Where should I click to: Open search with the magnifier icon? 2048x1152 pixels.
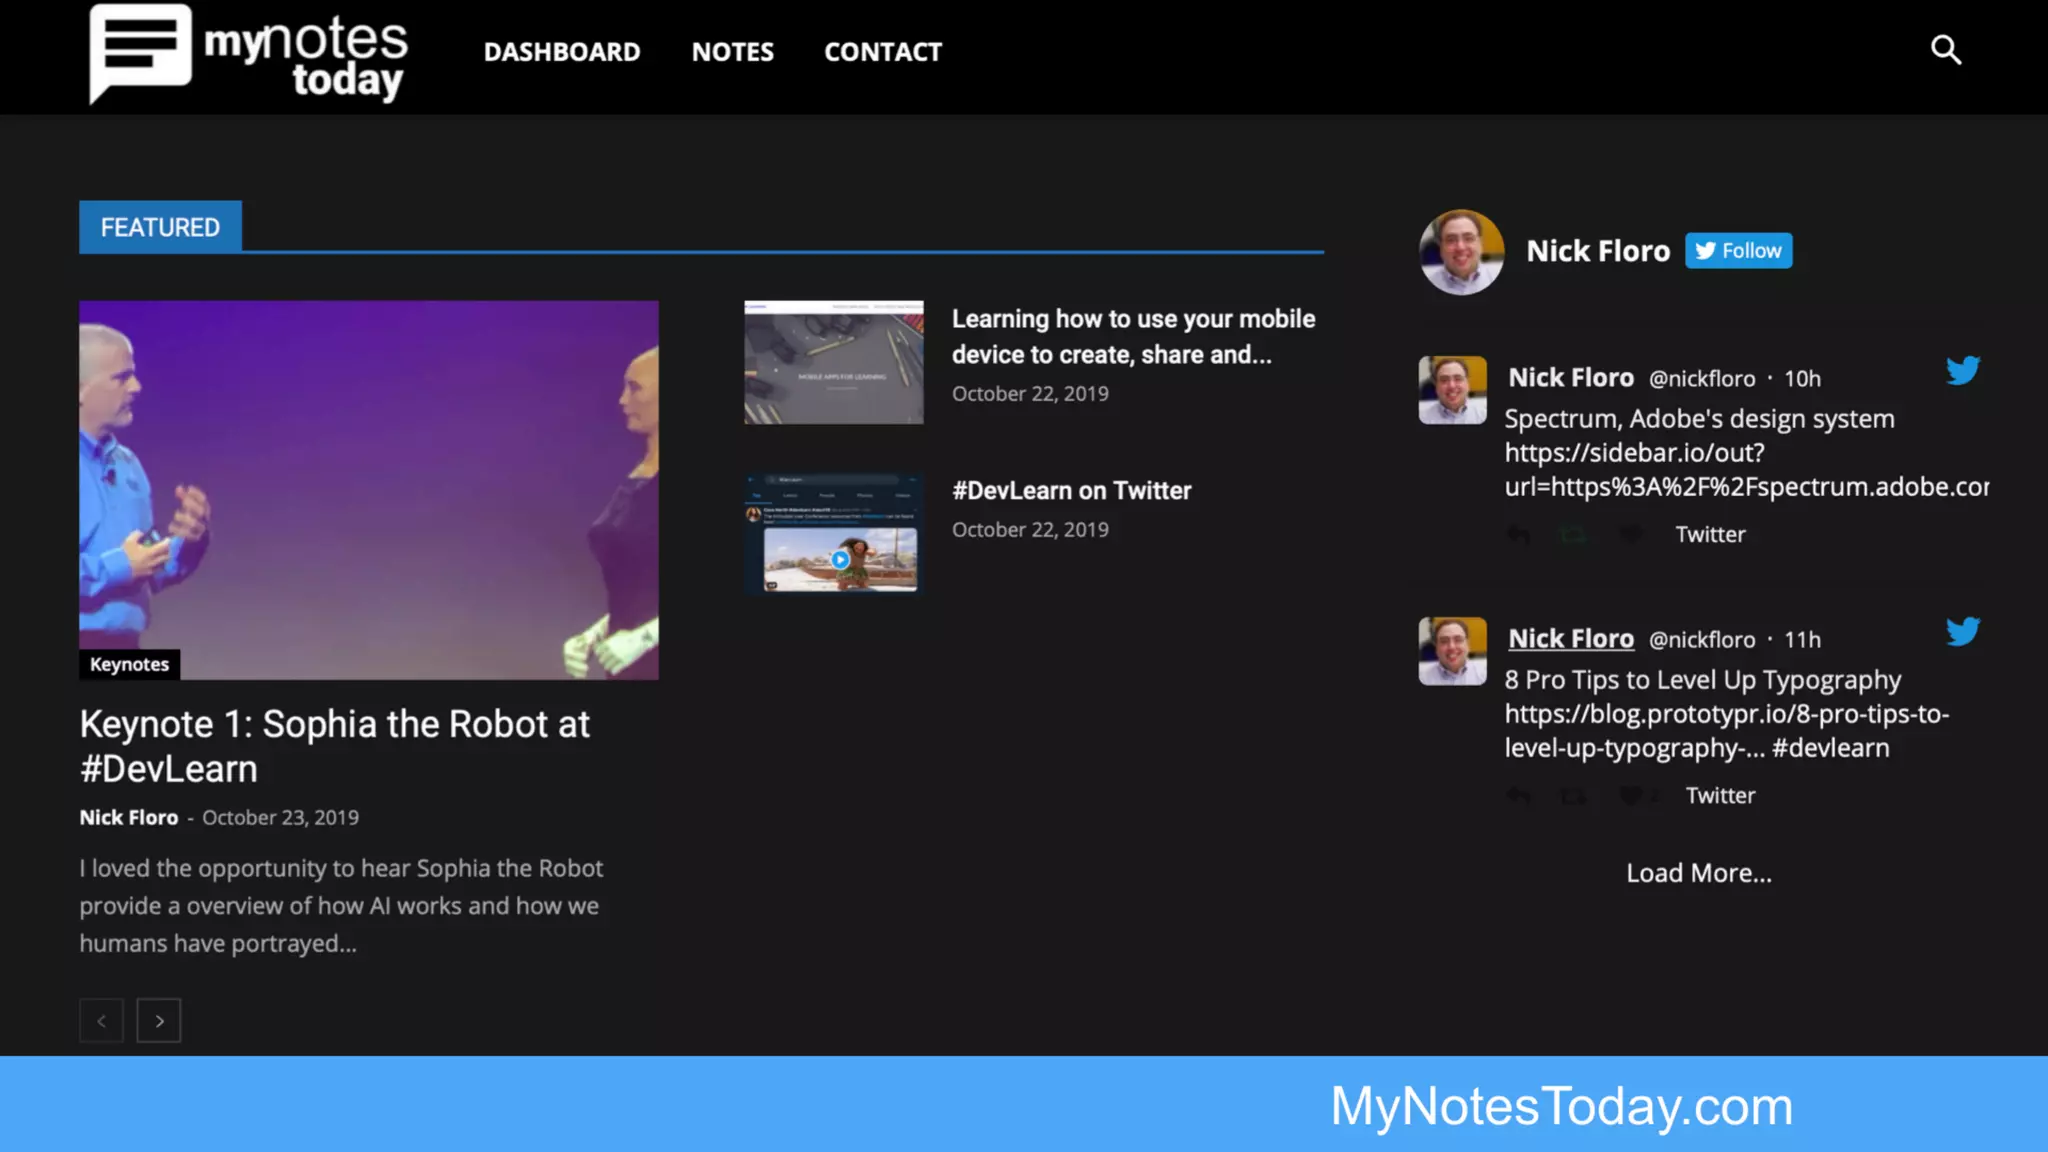click(1945, 50)
